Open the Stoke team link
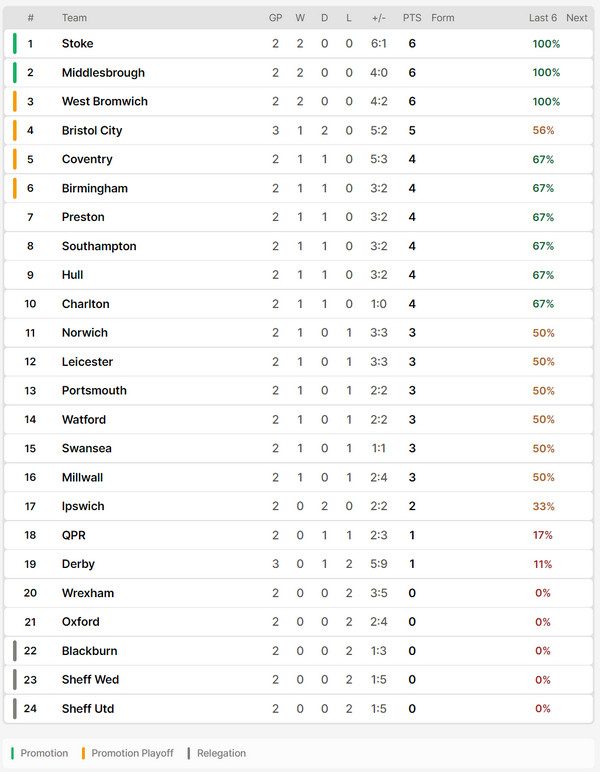Viewport: 600px width, 772px height. (x=77, y=43)
